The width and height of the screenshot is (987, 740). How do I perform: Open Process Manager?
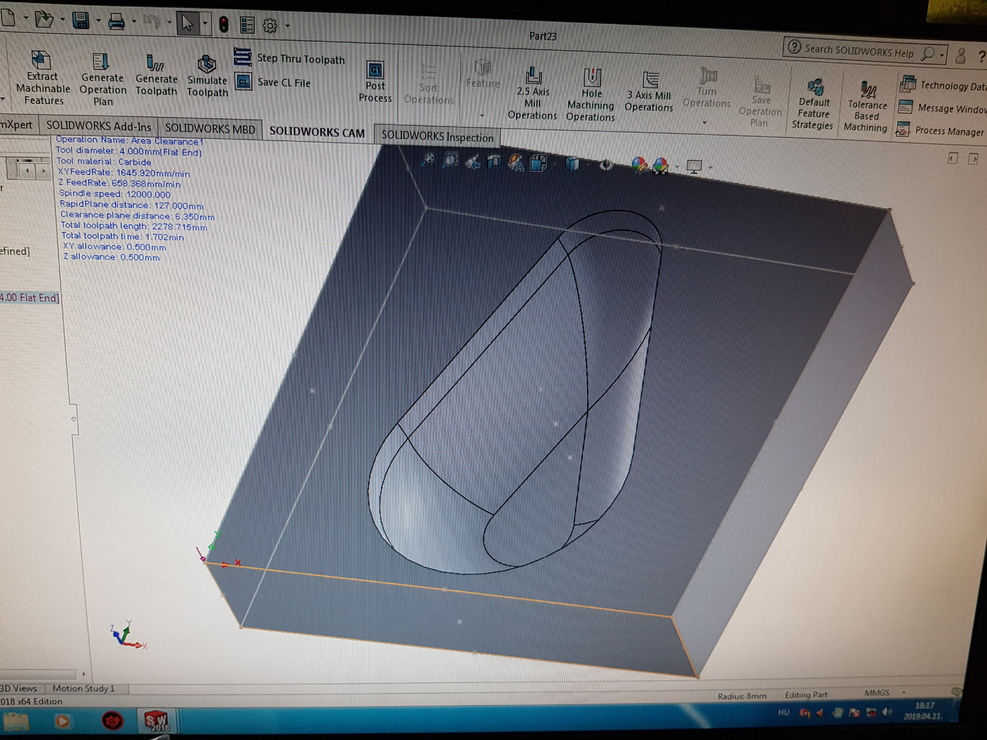click(x=939, y=130)
